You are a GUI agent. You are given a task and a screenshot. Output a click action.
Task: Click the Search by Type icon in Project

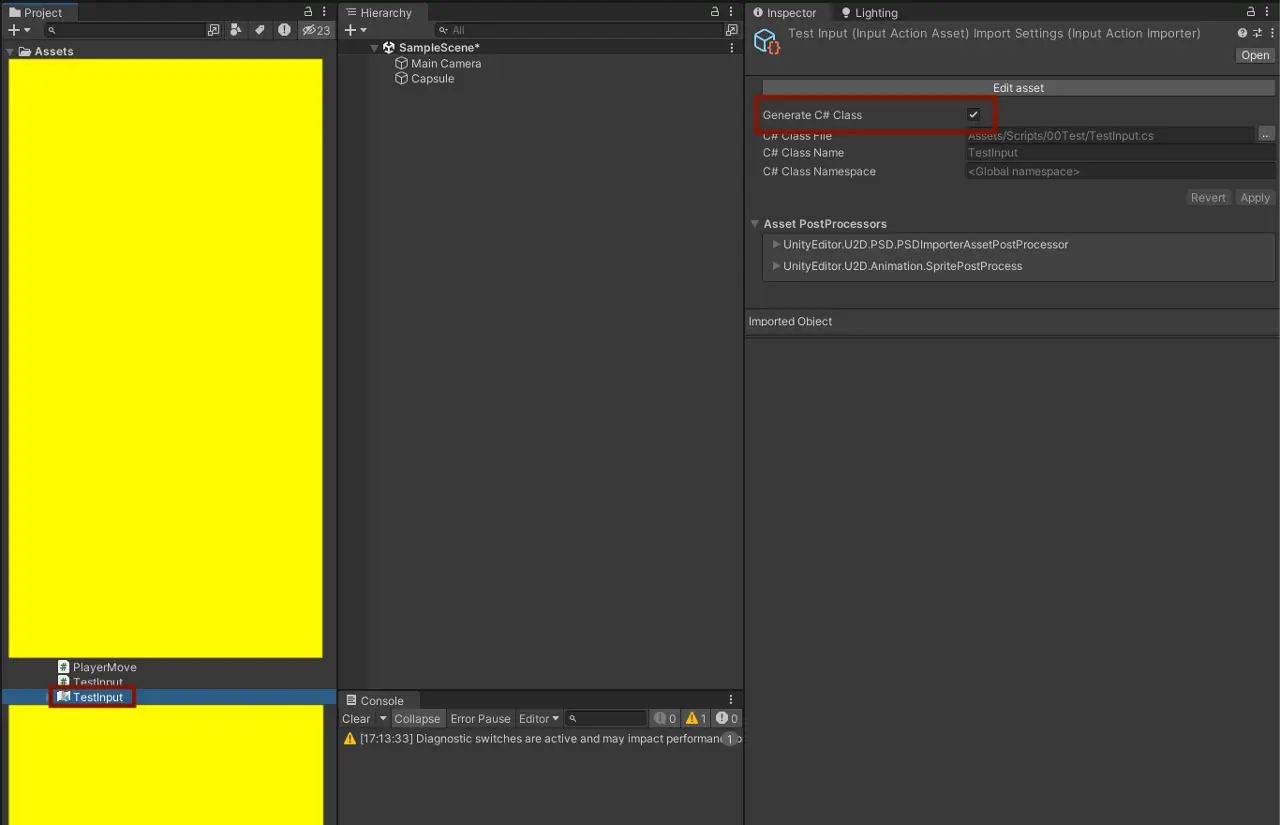[x=236, y=30]
